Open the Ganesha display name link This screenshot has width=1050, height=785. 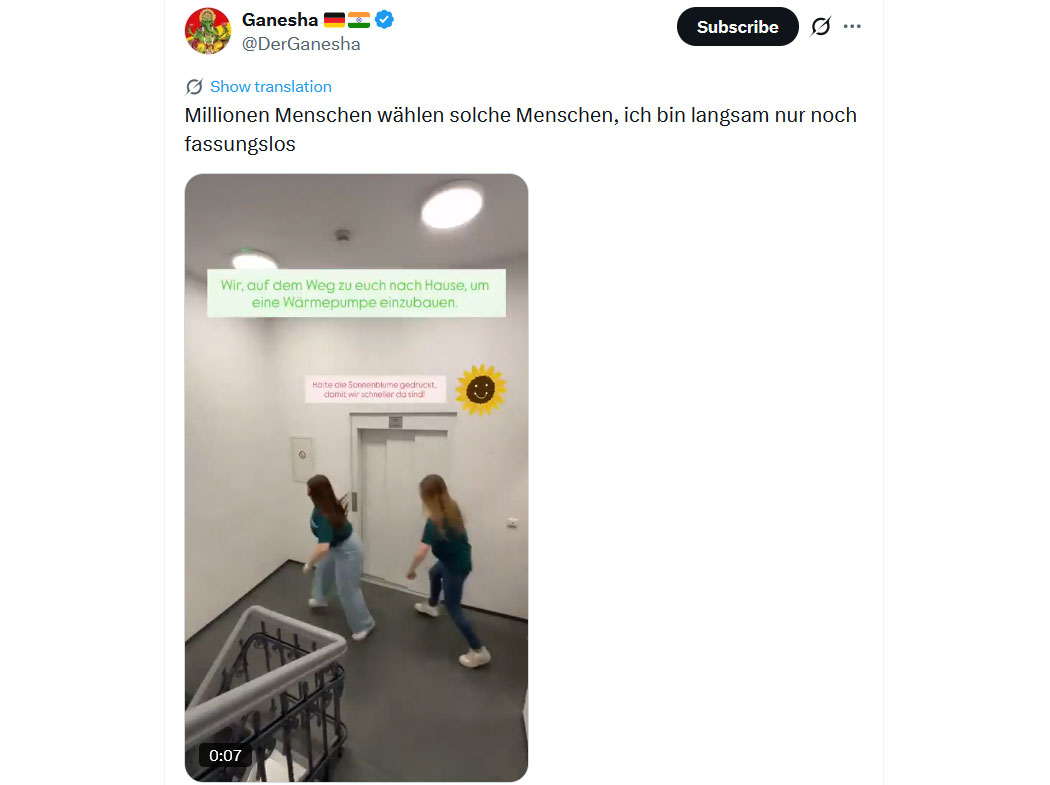[x=280, y=20]
